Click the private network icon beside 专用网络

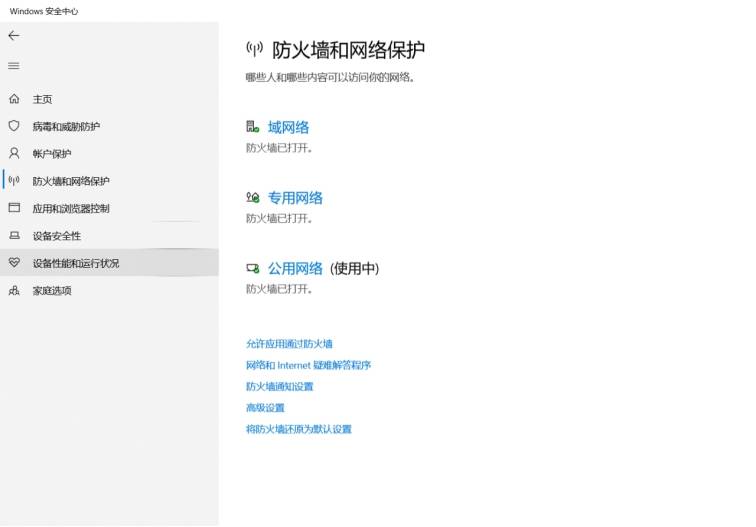point(253,197)
